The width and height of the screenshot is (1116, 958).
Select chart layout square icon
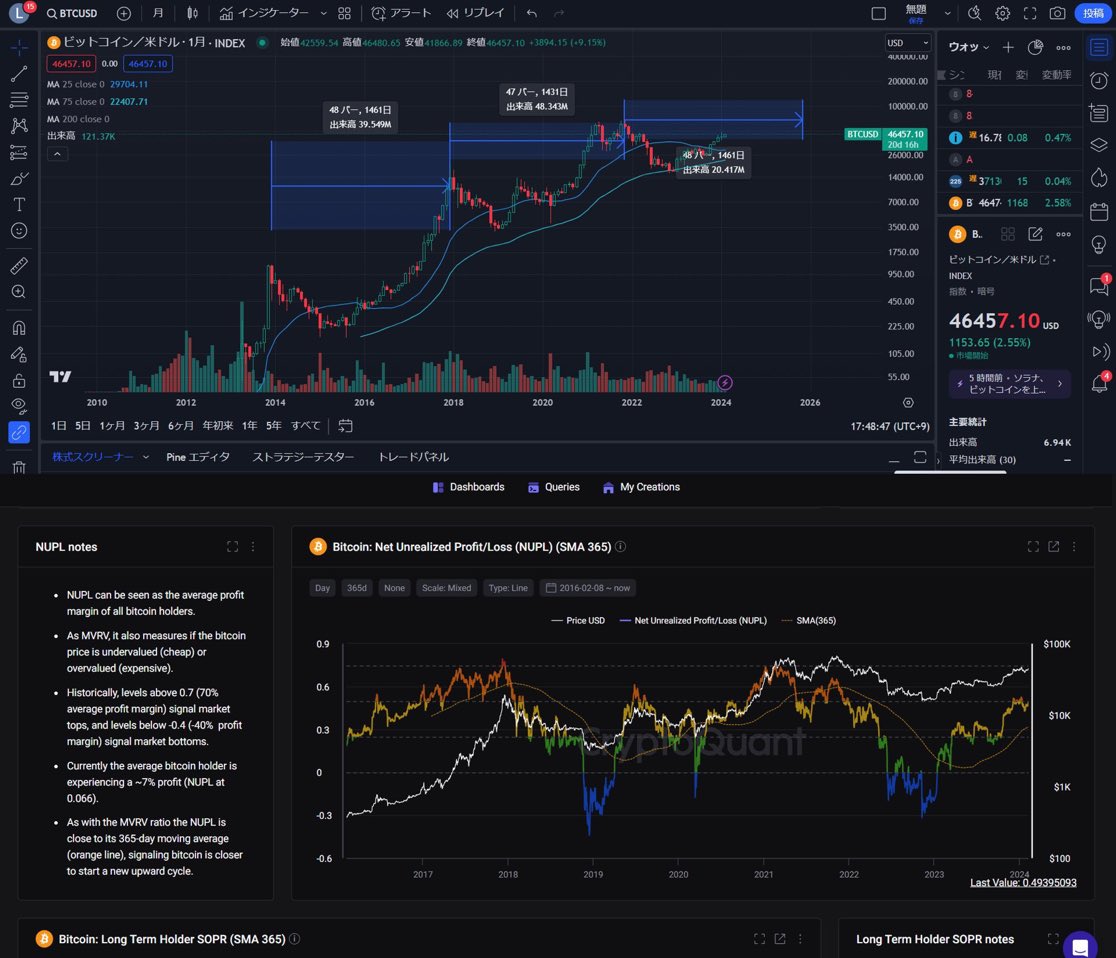[x=879, y=14]
